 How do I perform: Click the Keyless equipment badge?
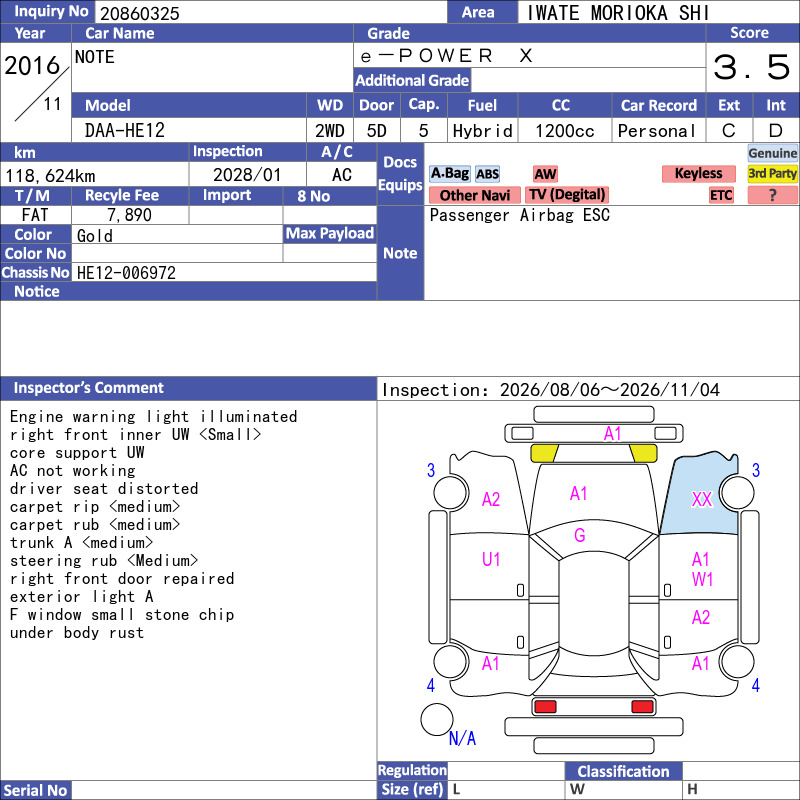click(x=698, y=173)
